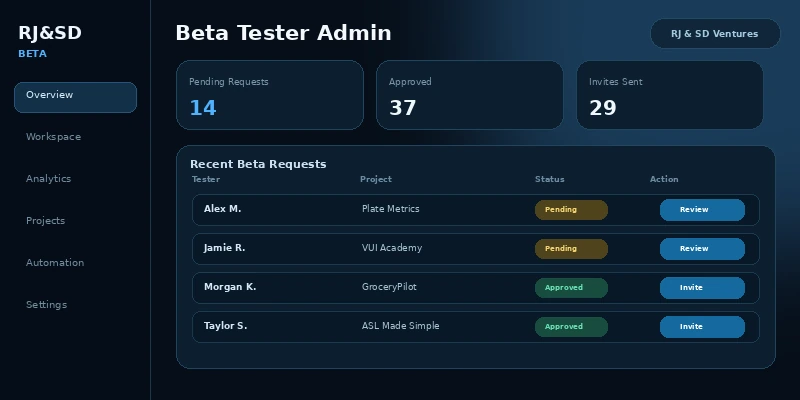Review Alex M.'s beta request
The height and width of the screenshot is (400, 800).
(702, 210)
